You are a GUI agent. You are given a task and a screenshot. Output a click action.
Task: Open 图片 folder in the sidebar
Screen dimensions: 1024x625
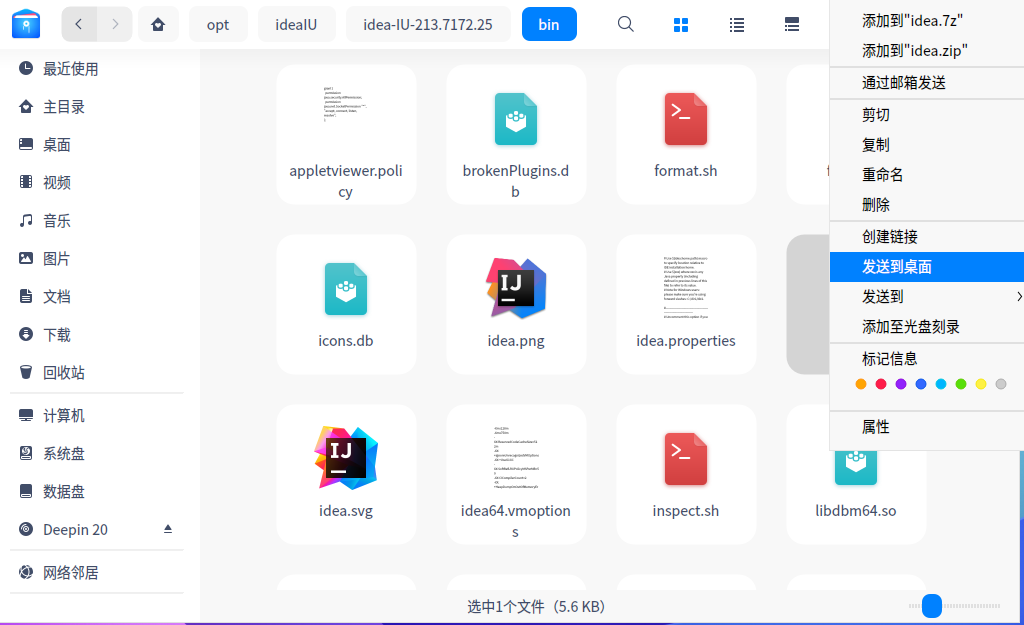point(98,259)
